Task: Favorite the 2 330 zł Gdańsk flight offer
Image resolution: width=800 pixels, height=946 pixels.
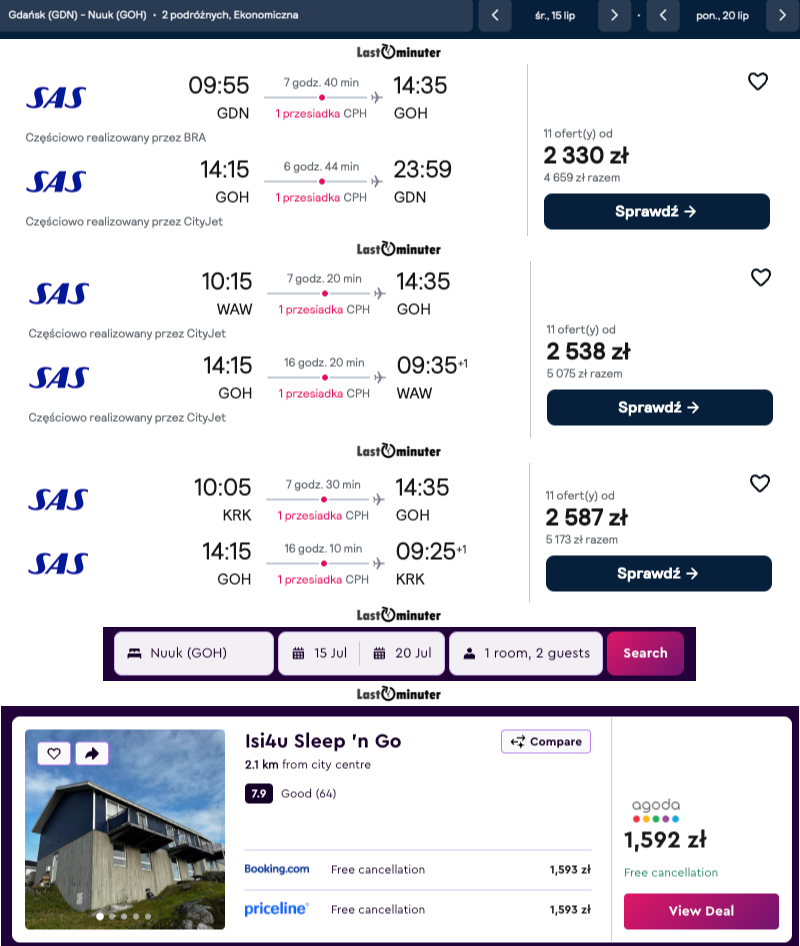Action: (758, 82)
